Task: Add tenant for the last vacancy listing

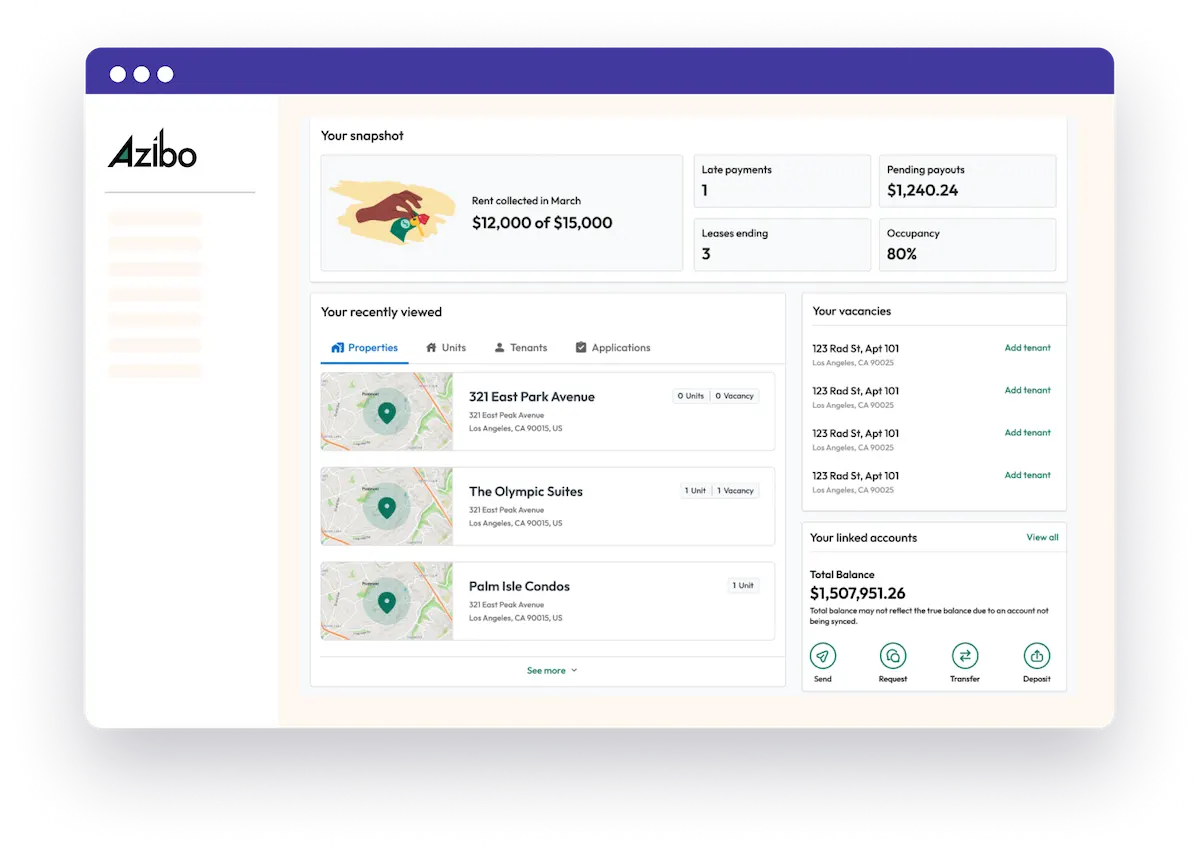Action: [x=1027, y=474]
